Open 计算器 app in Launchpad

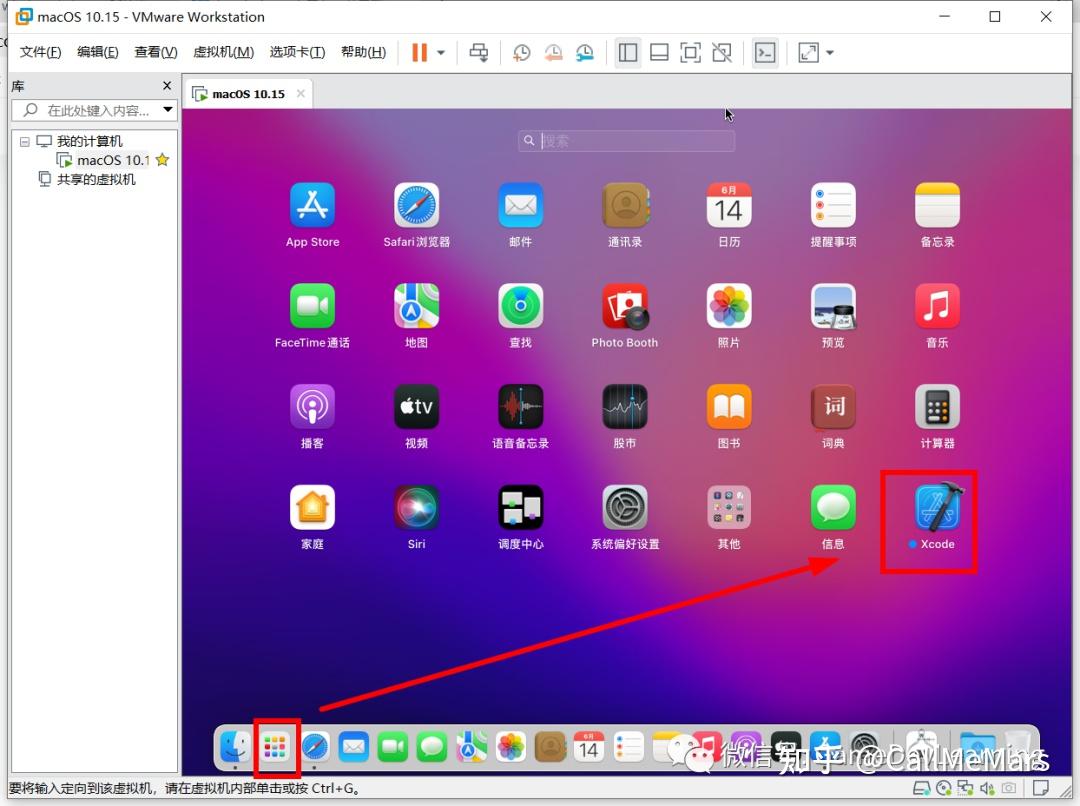(937, 406)
